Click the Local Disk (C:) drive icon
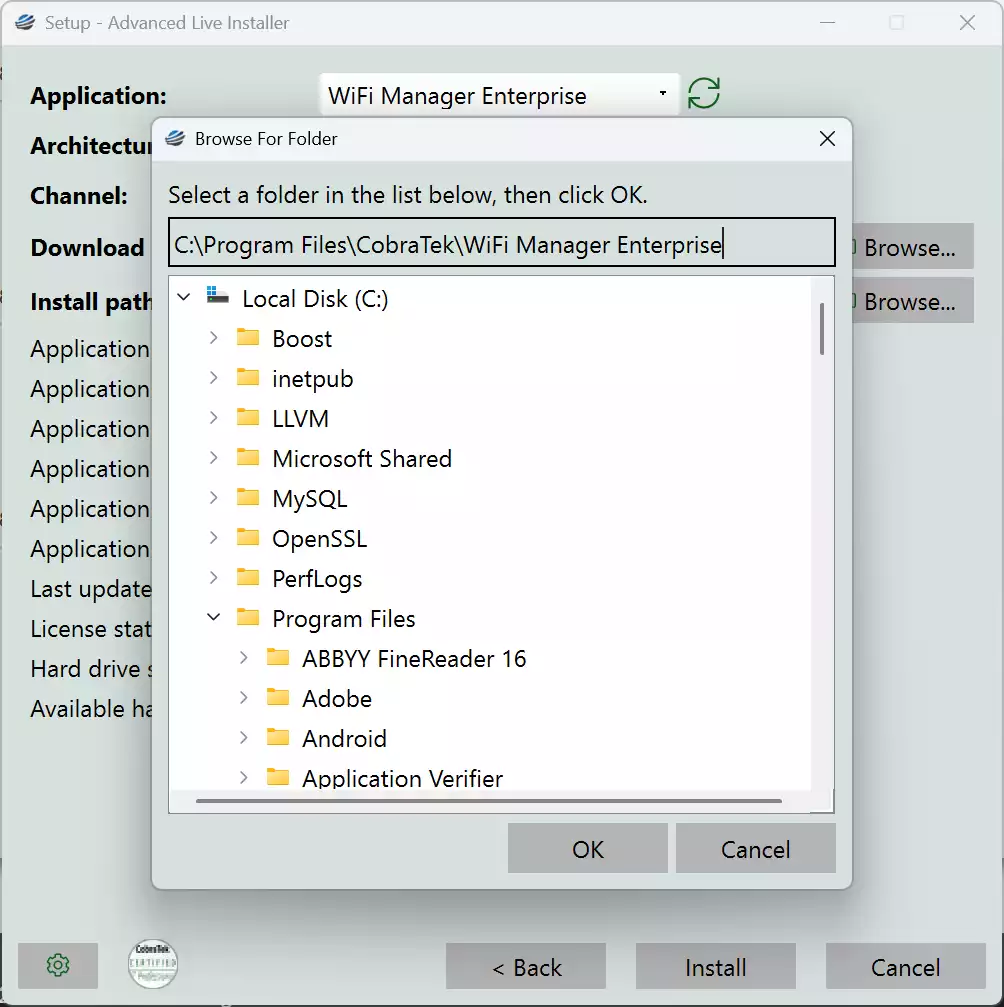The width and height of the screenshot is (1004, 1007). pos(218,296)
